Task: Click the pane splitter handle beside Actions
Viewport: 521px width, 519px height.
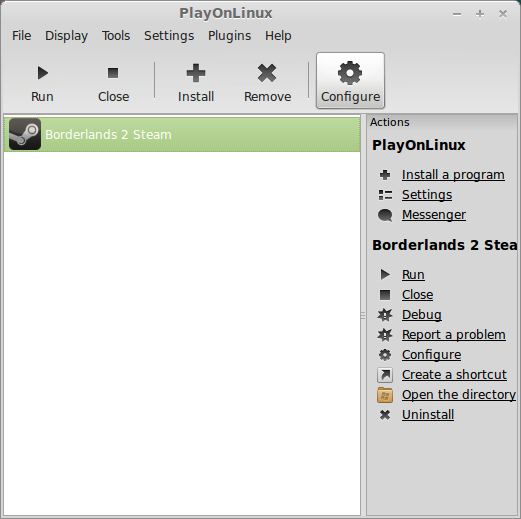Action: click(x=363, y=315)
